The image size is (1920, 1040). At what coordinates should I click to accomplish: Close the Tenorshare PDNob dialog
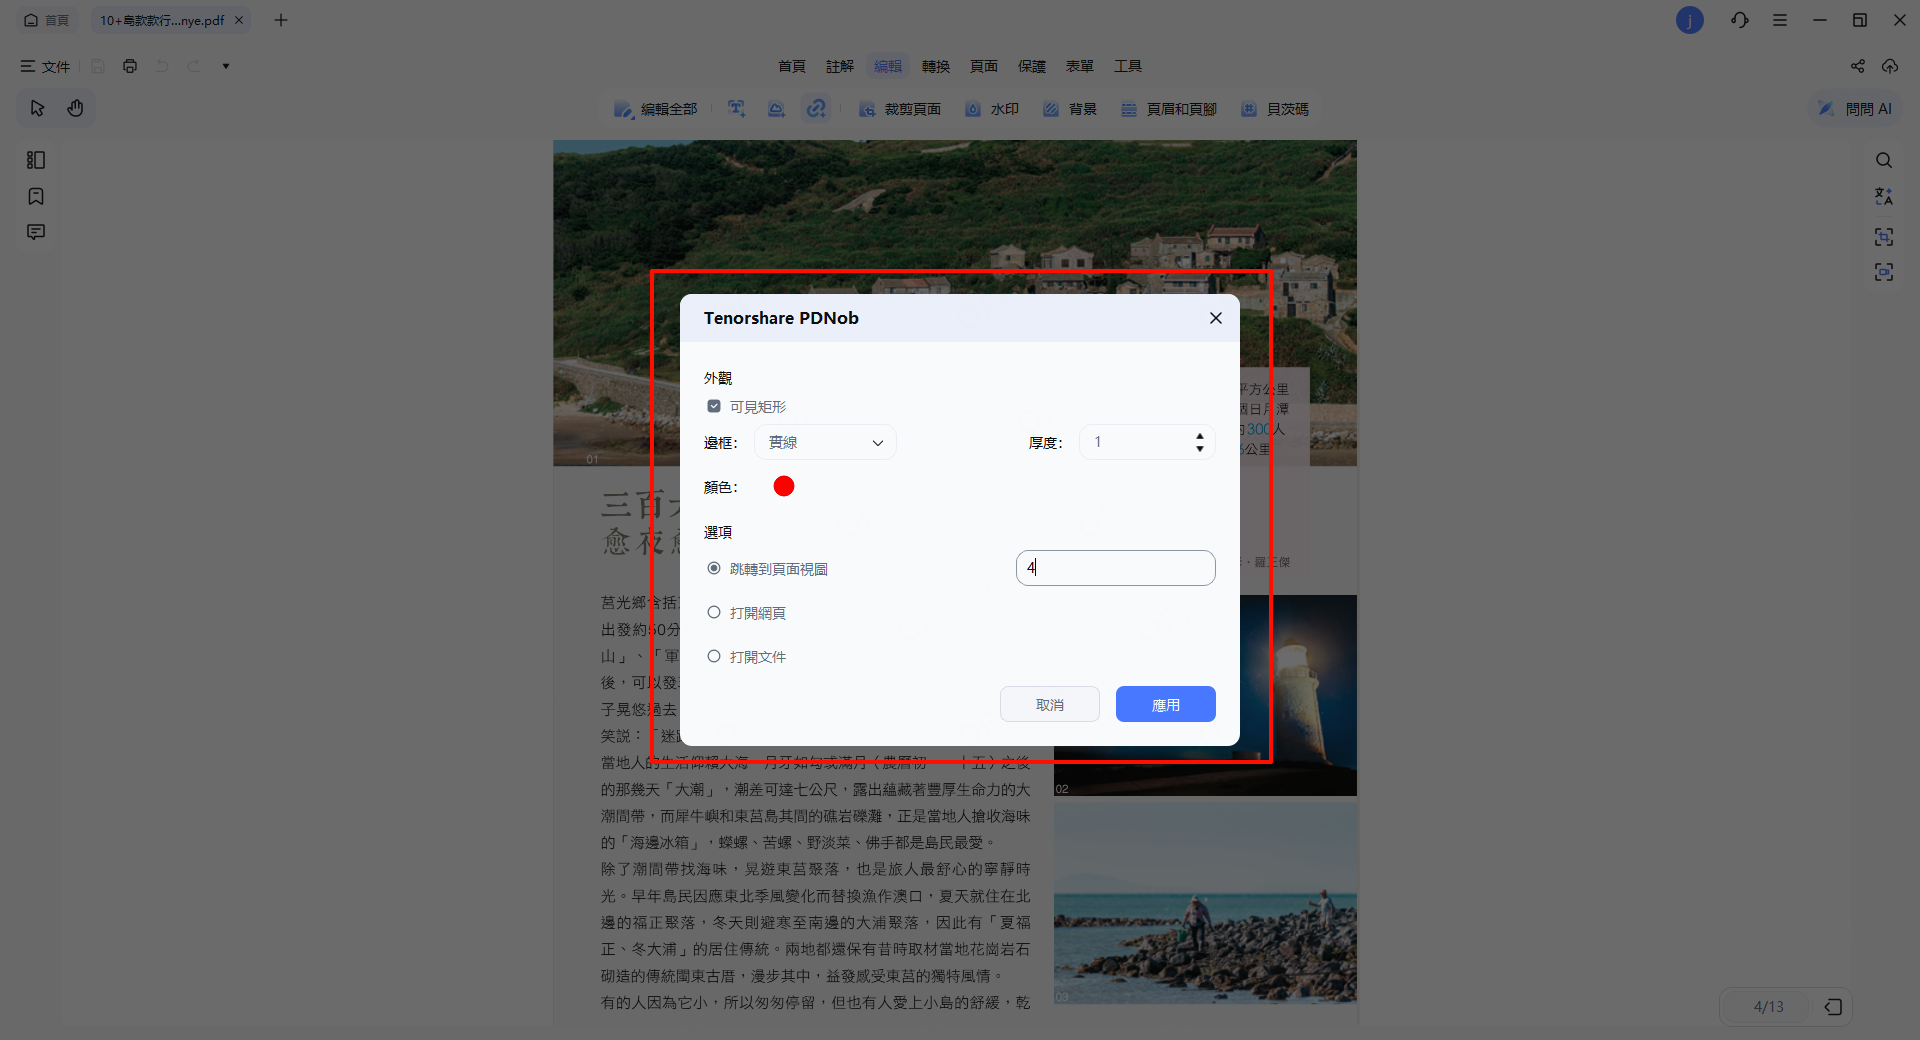[1216, 318]
